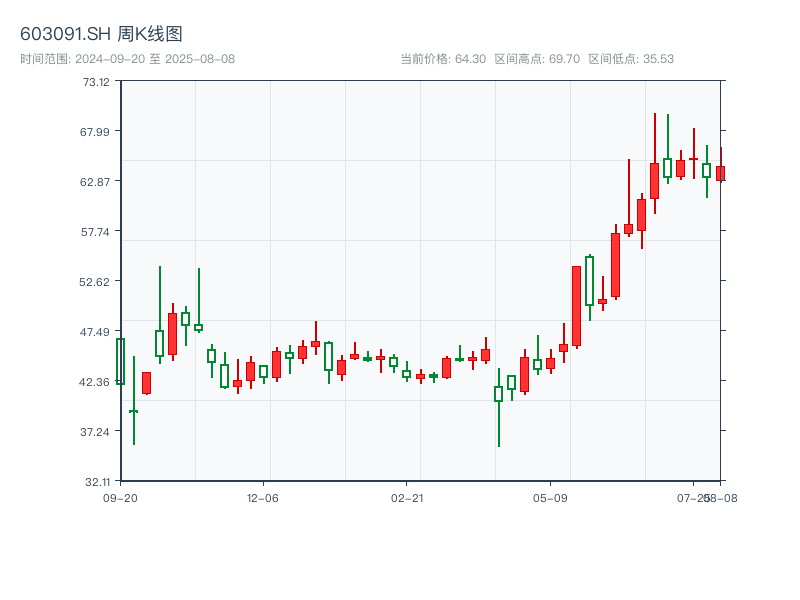The width and height of the screenshot is (800, 600).
Task: Click the y-axis value 32.11
Action: pos(97,482)
